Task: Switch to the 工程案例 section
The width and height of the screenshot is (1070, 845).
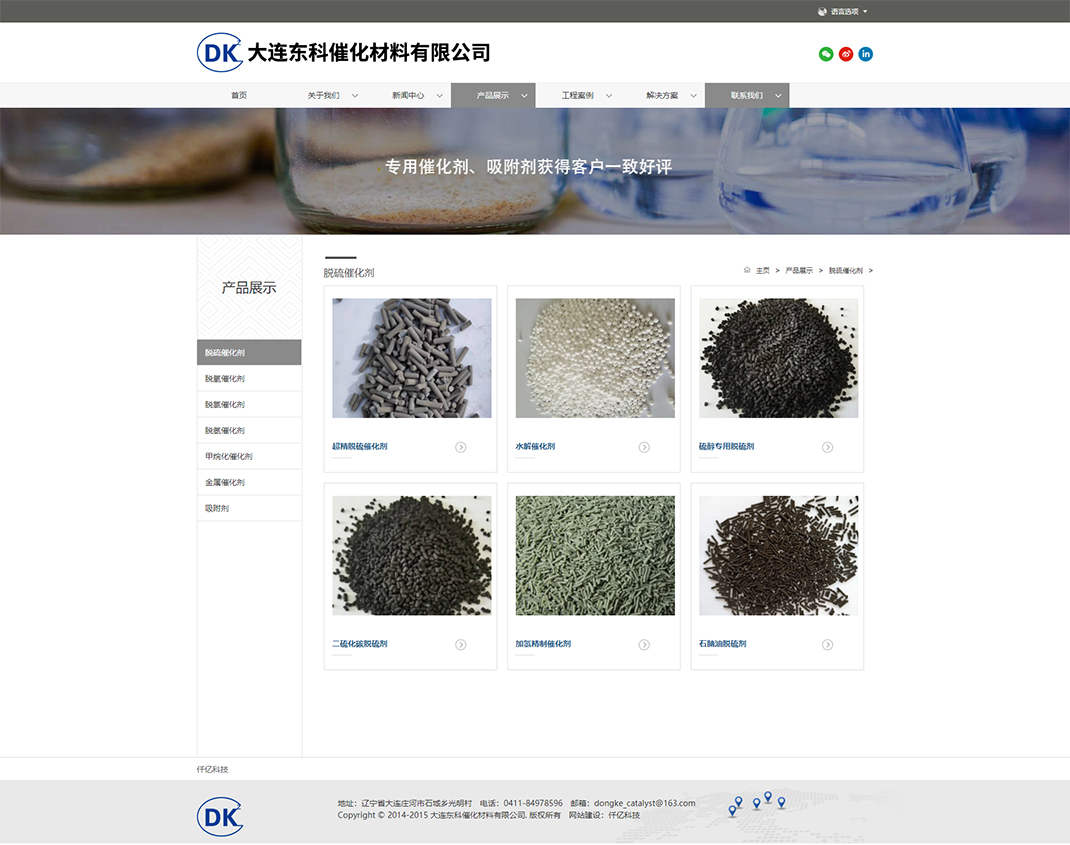Action: coord(580,95)
